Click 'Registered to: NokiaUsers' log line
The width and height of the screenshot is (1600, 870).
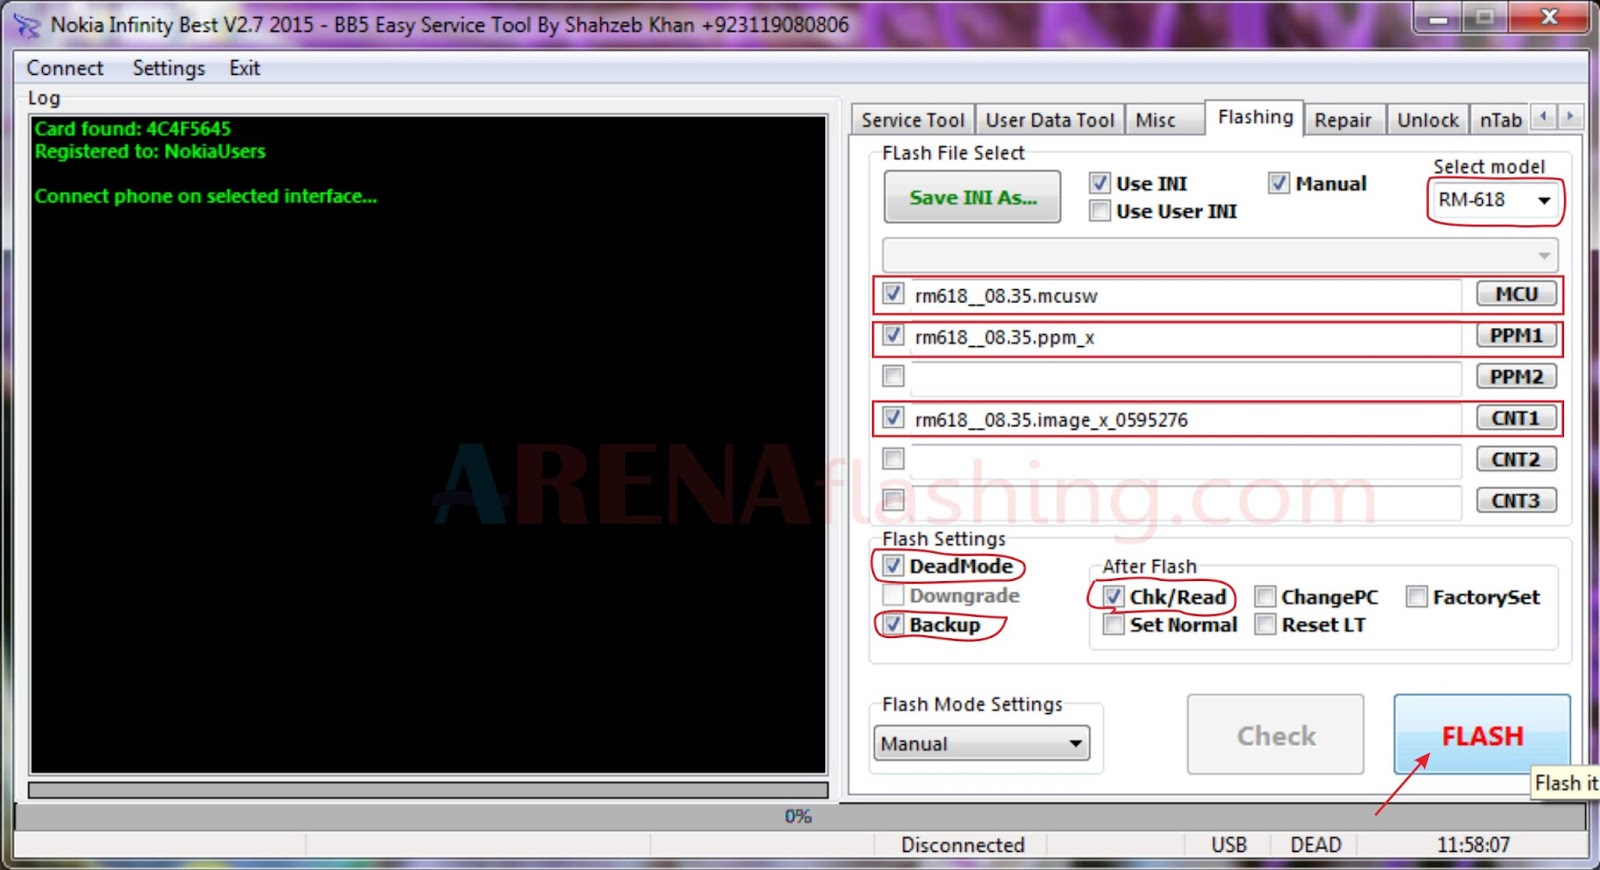tap(150, 152)
